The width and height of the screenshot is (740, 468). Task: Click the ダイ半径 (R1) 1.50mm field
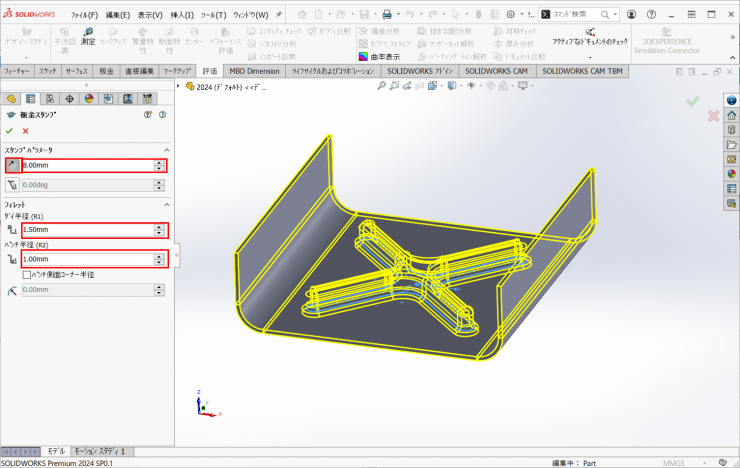coord(86,230)
